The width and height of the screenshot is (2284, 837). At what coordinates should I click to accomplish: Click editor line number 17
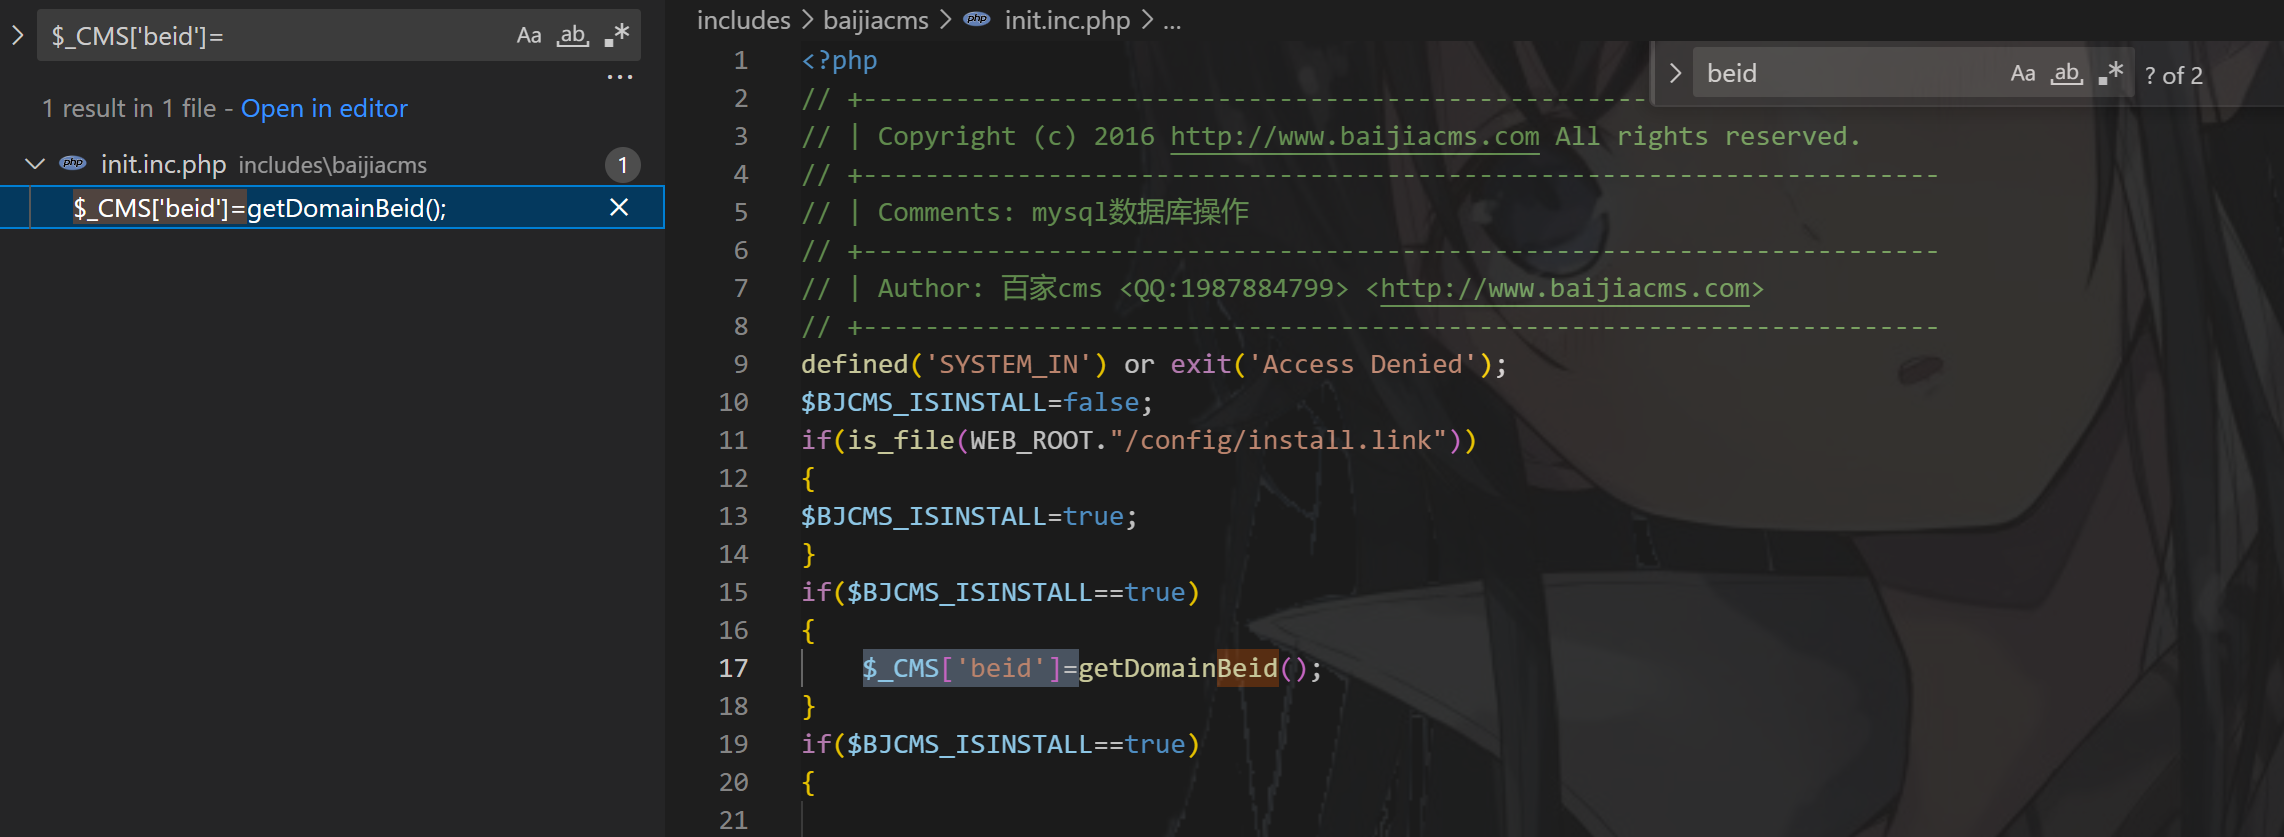click(x=733, y=668)
